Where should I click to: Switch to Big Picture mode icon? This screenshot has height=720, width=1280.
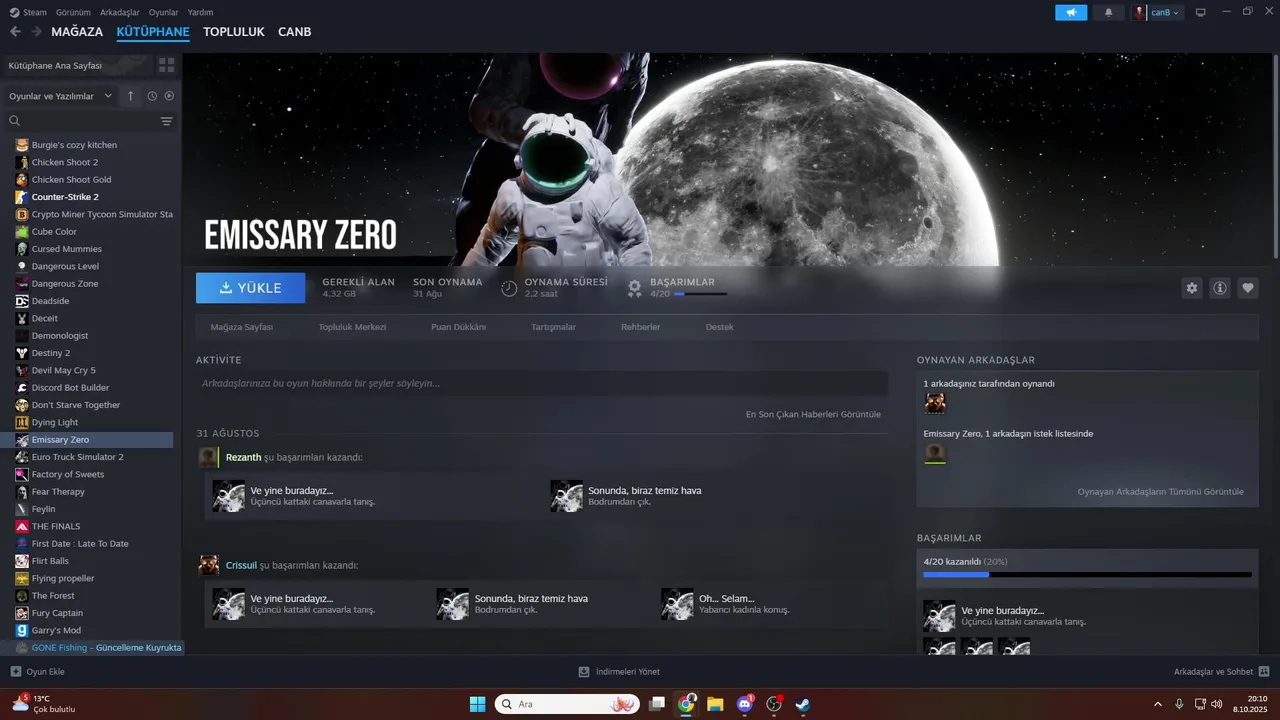[1200, 12]
